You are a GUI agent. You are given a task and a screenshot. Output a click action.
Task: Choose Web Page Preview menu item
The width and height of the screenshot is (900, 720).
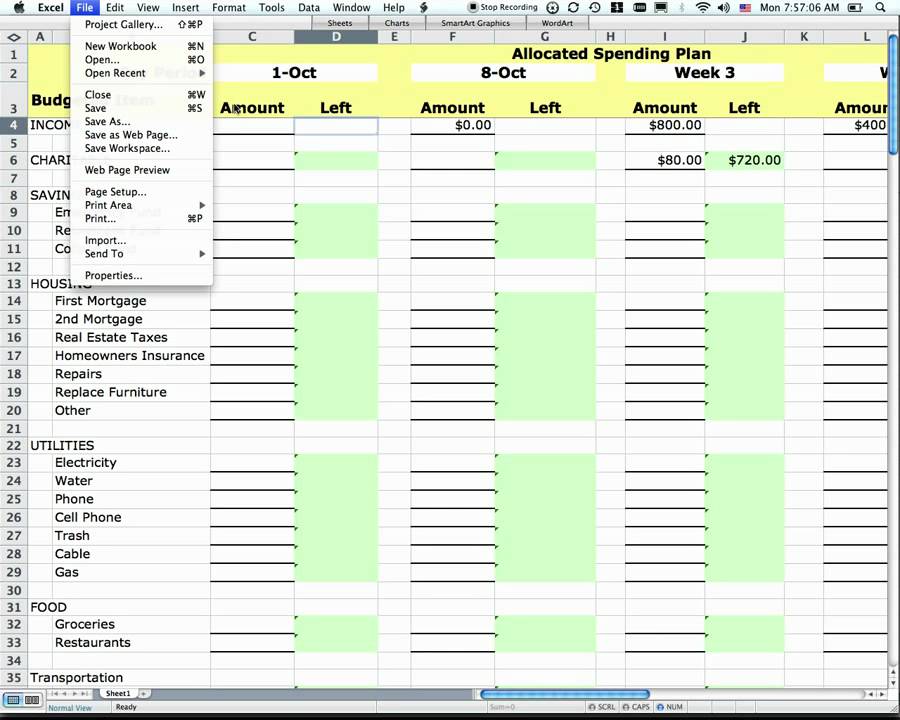pos(141,170)
